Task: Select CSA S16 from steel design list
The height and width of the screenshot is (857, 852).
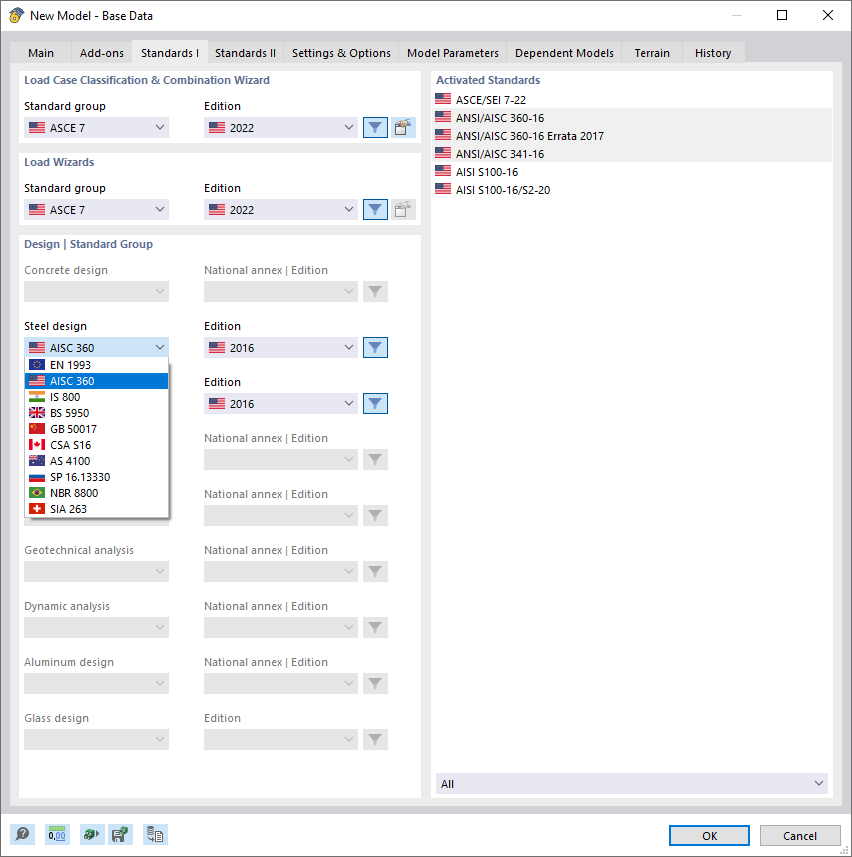Action: click(x=97, y=445)
